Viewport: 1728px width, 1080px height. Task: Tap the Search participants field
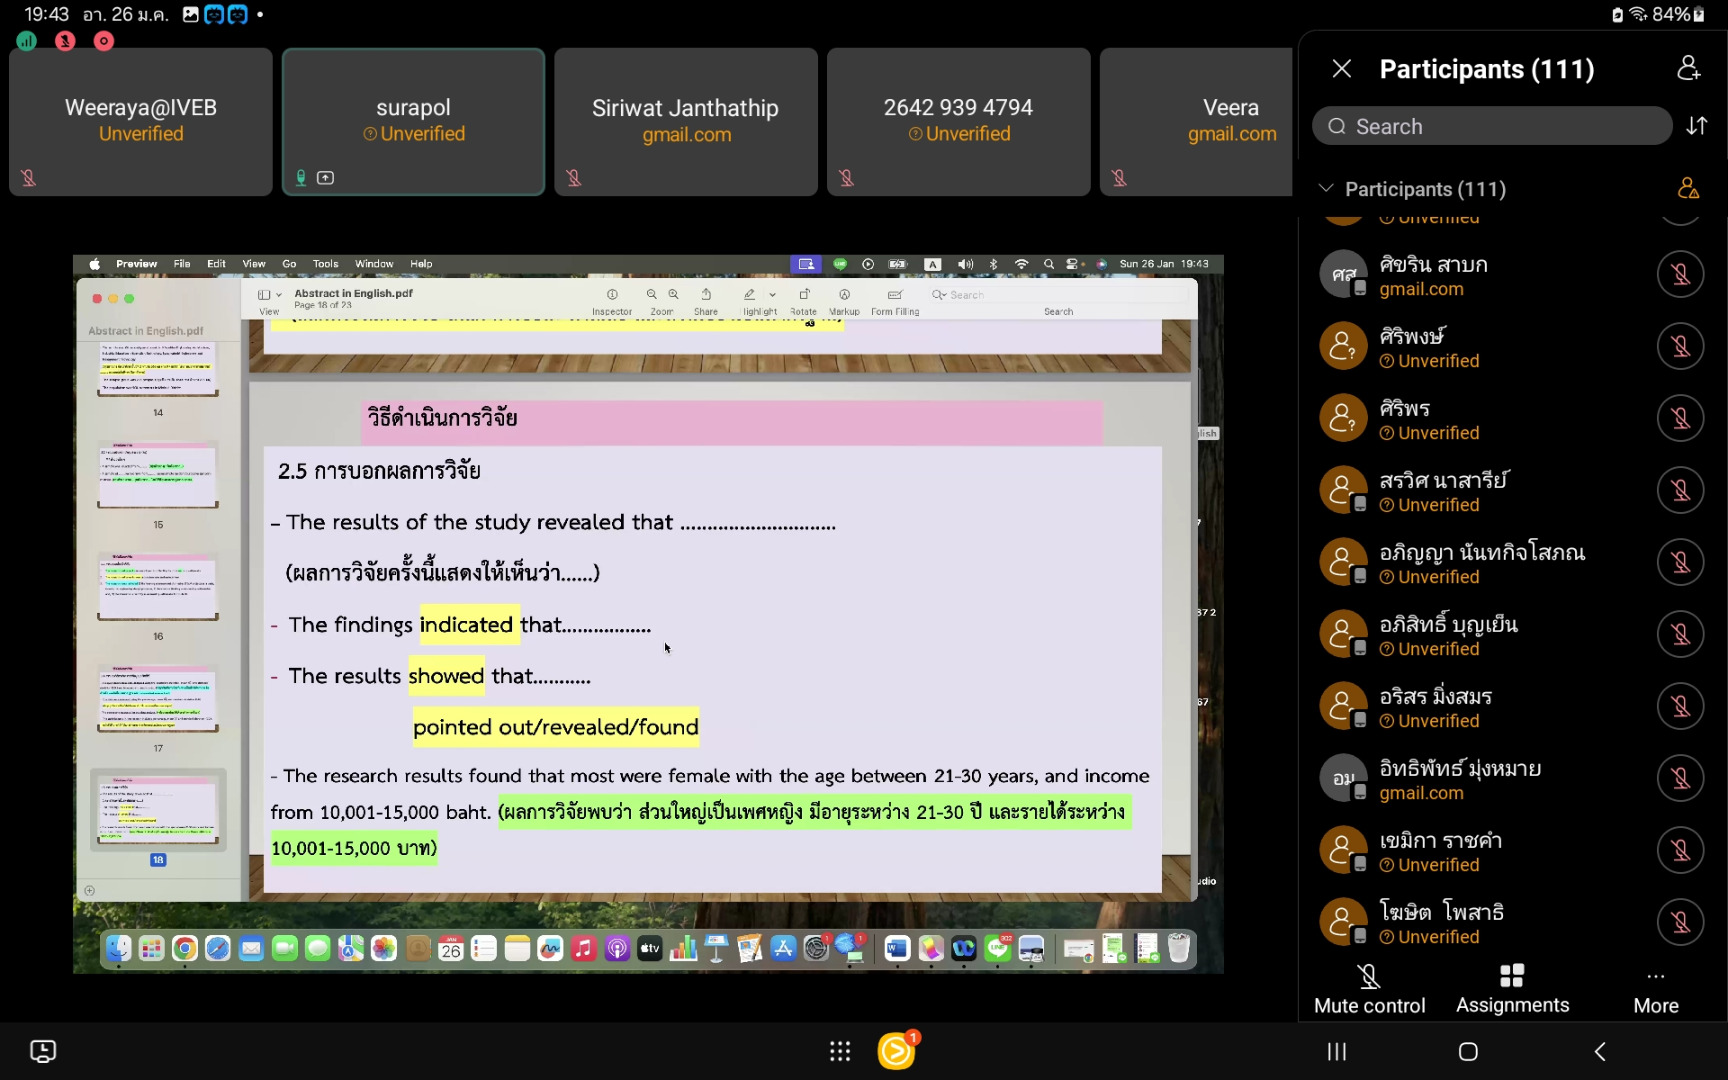pos(1492,126)
